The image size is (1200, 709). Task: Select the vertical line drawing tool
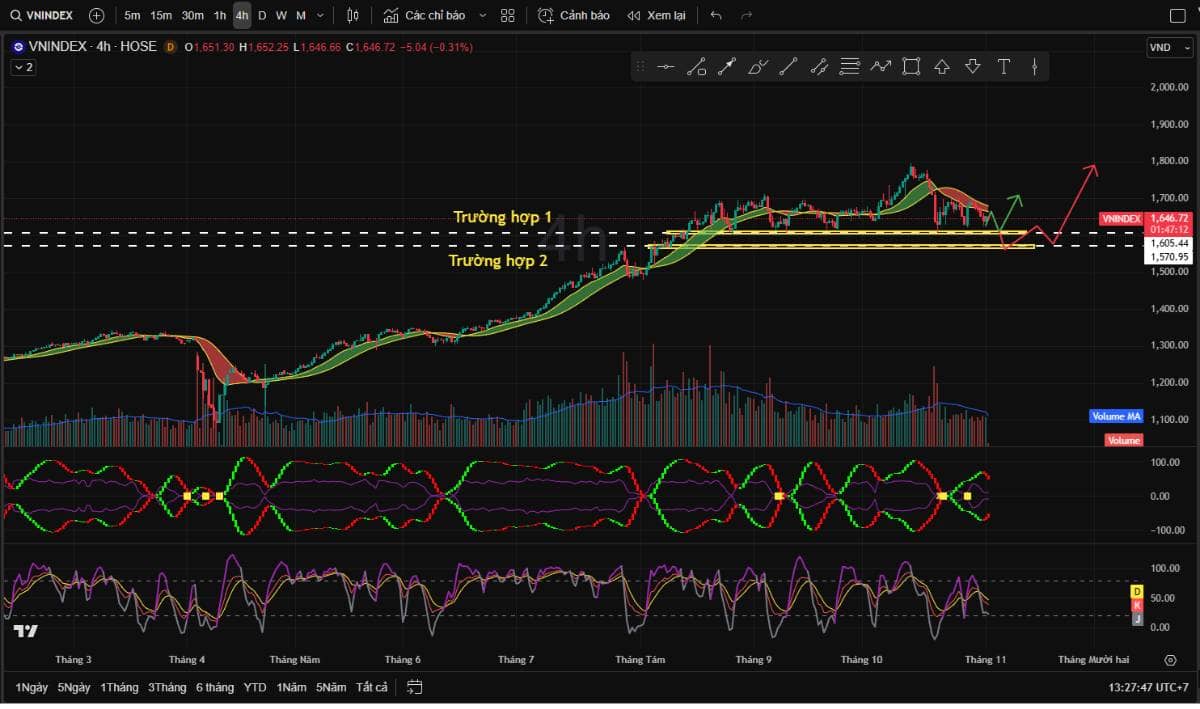pyautogui.click(x=1034, y=67)
